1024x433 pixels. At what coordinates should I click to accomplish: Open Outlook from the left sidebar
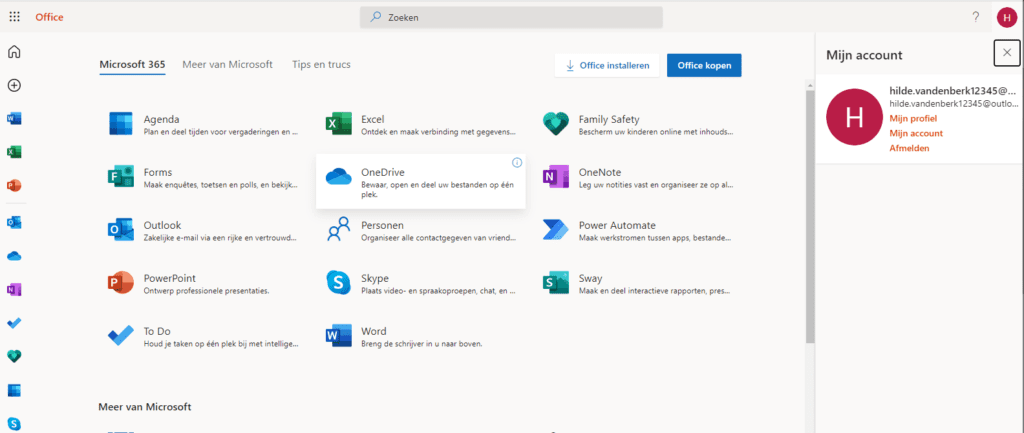pyautogui.click(x=14, y=223)
